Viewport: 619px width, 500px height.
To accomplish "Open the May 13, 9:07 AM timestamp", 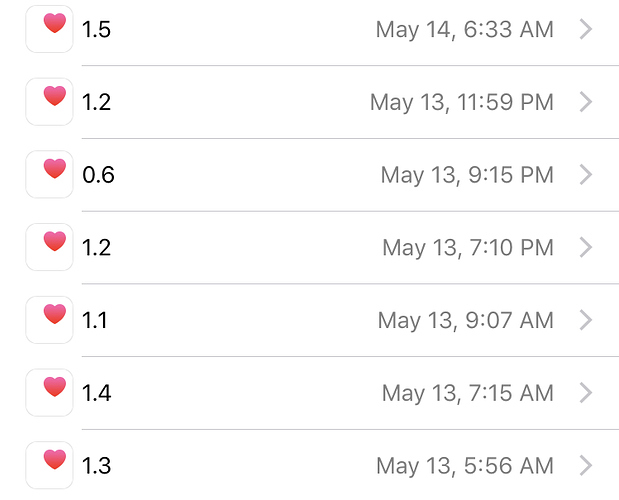I will click(465, 321).
